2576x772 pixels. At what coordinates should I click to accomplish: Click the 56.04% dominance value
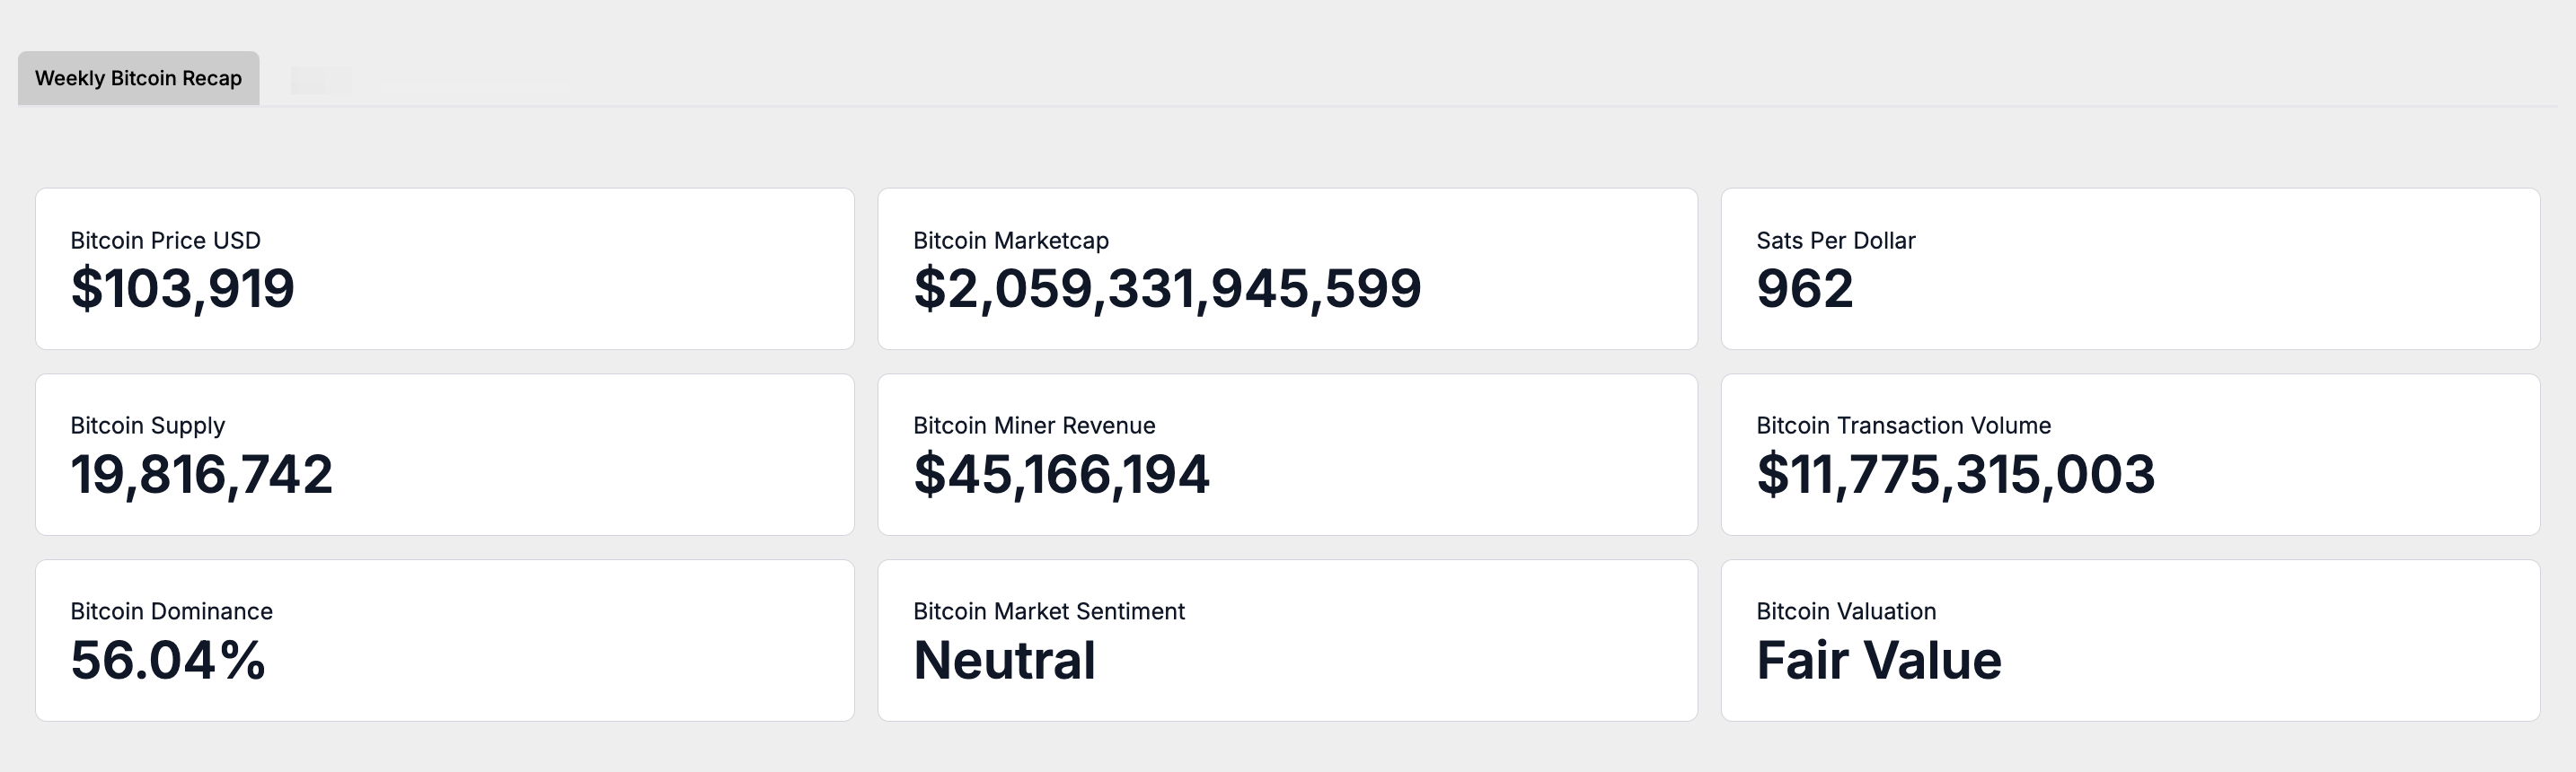(x=168, y=660)
